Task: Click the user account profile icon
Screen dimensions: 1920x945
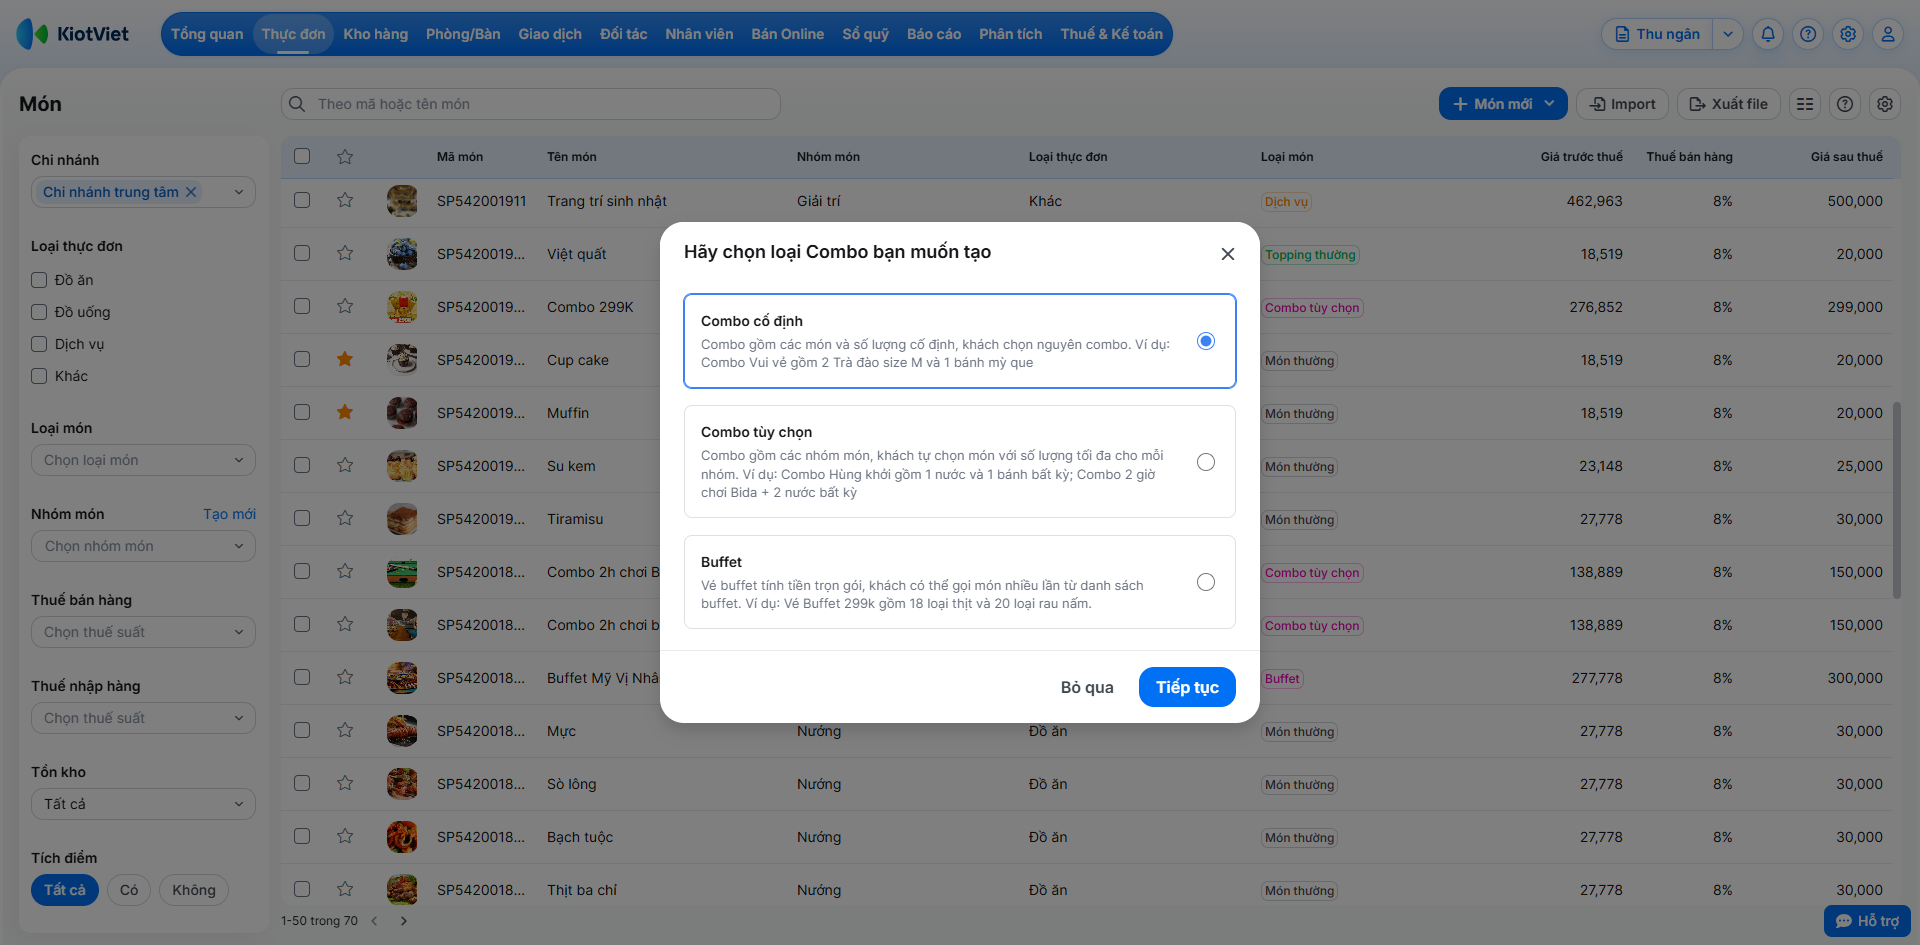Action: (x=1888, y=34)
